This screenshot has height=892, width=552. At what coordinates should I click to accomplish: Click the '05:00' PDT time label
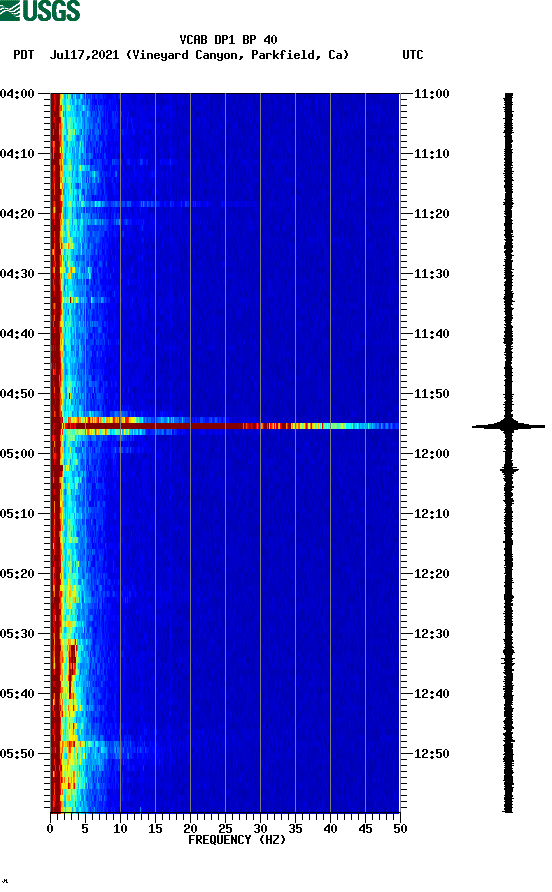coord(17,454)
